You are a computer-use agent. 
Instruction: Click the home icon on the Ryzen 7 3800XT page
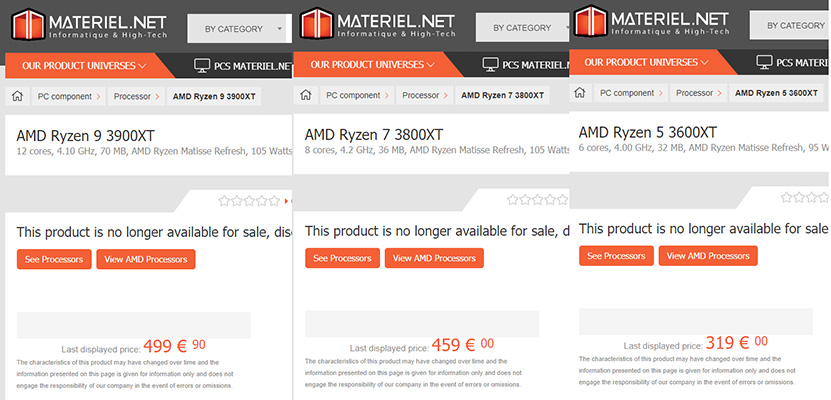[305, 97]
